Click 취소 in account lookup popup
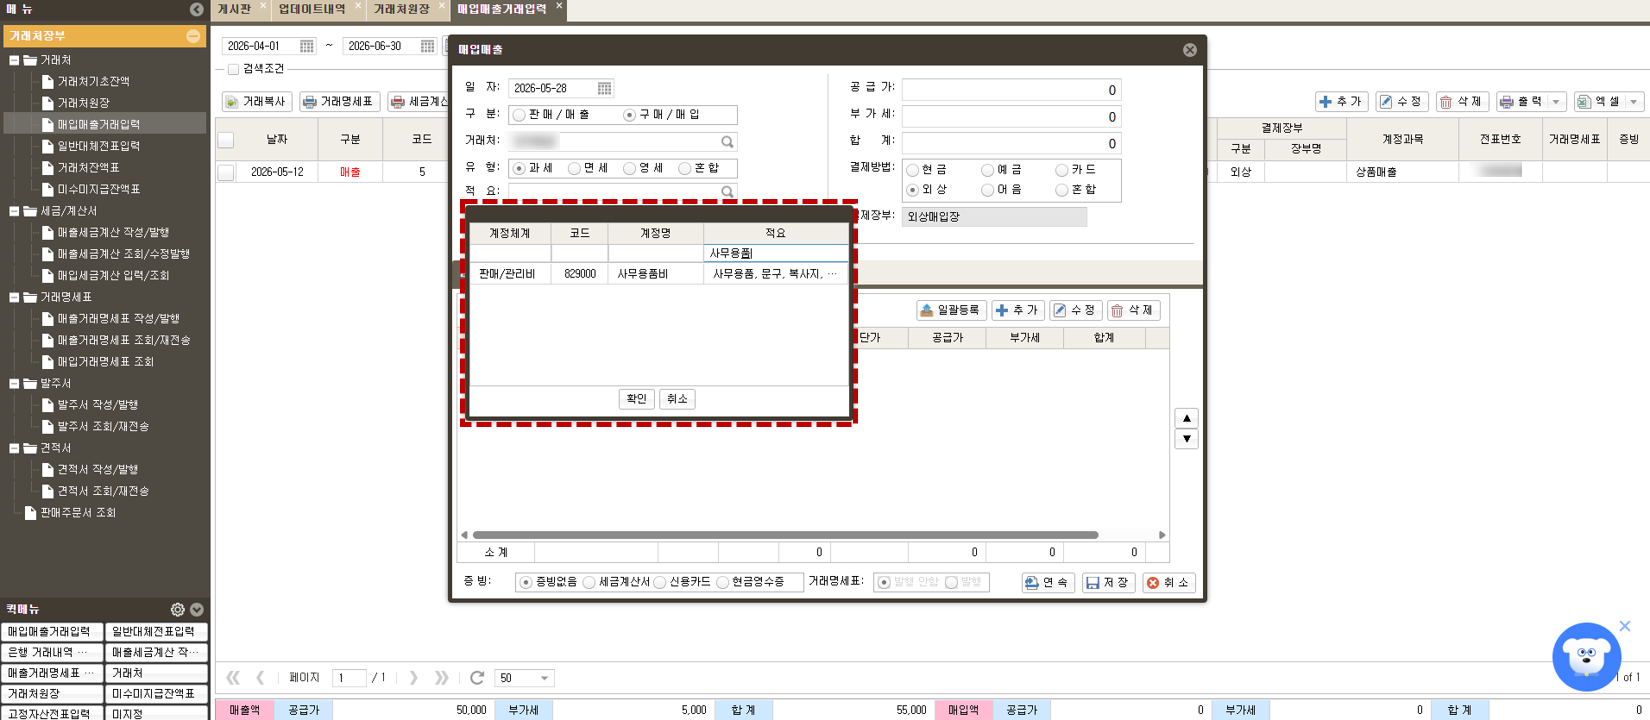This screenshot has width=1650, height=720. pyautogui.click(x=677, y=399)
